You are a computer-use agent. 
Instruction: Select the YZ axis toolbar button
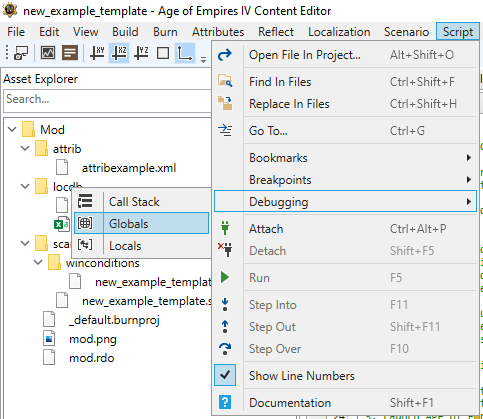tap(141, 53)
